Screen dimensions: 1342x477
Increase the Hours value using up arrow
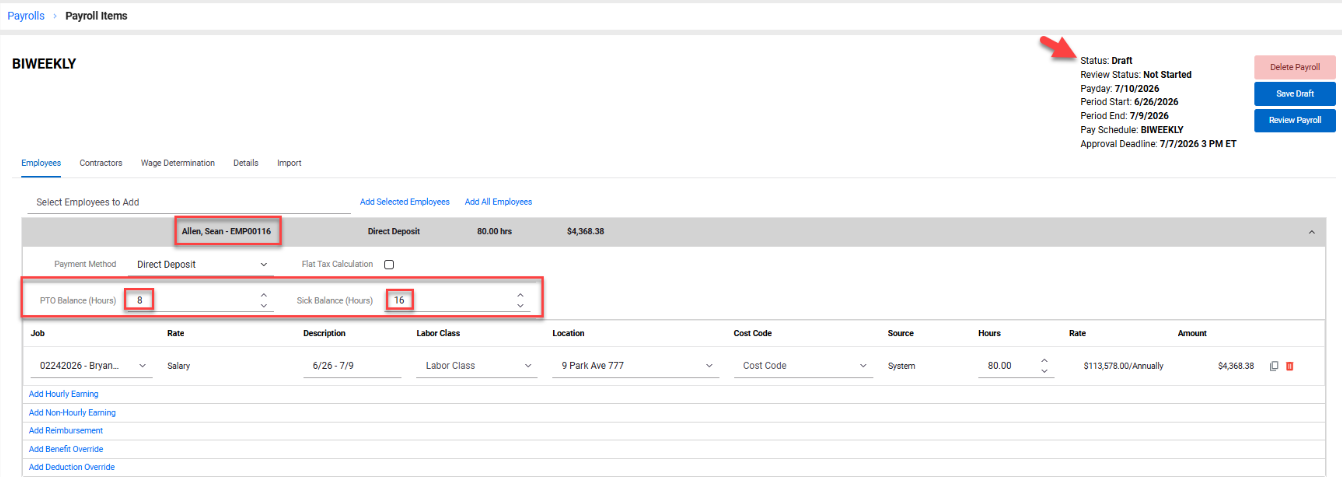click(1044, 361)
